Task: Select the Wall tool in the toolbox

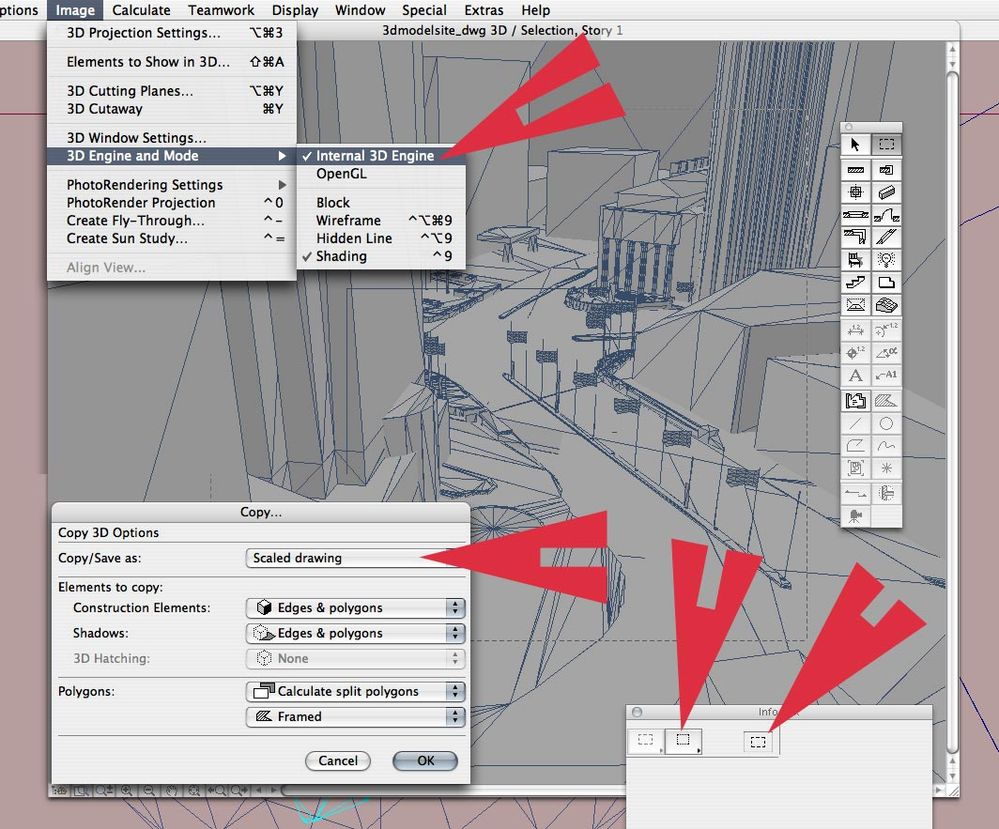Action: click(x=855, y=170)
